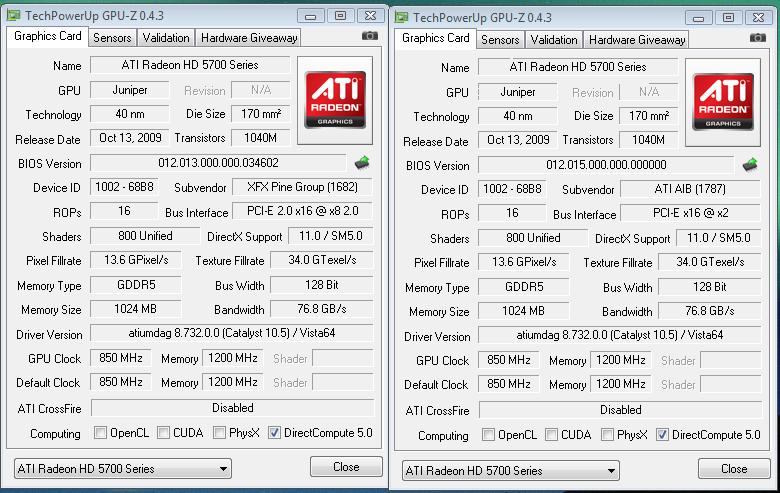The width and height of the screenshot is (780, 493).
Task: Click Memory Size 1024 MB in right window
Action: pos(523,311)
